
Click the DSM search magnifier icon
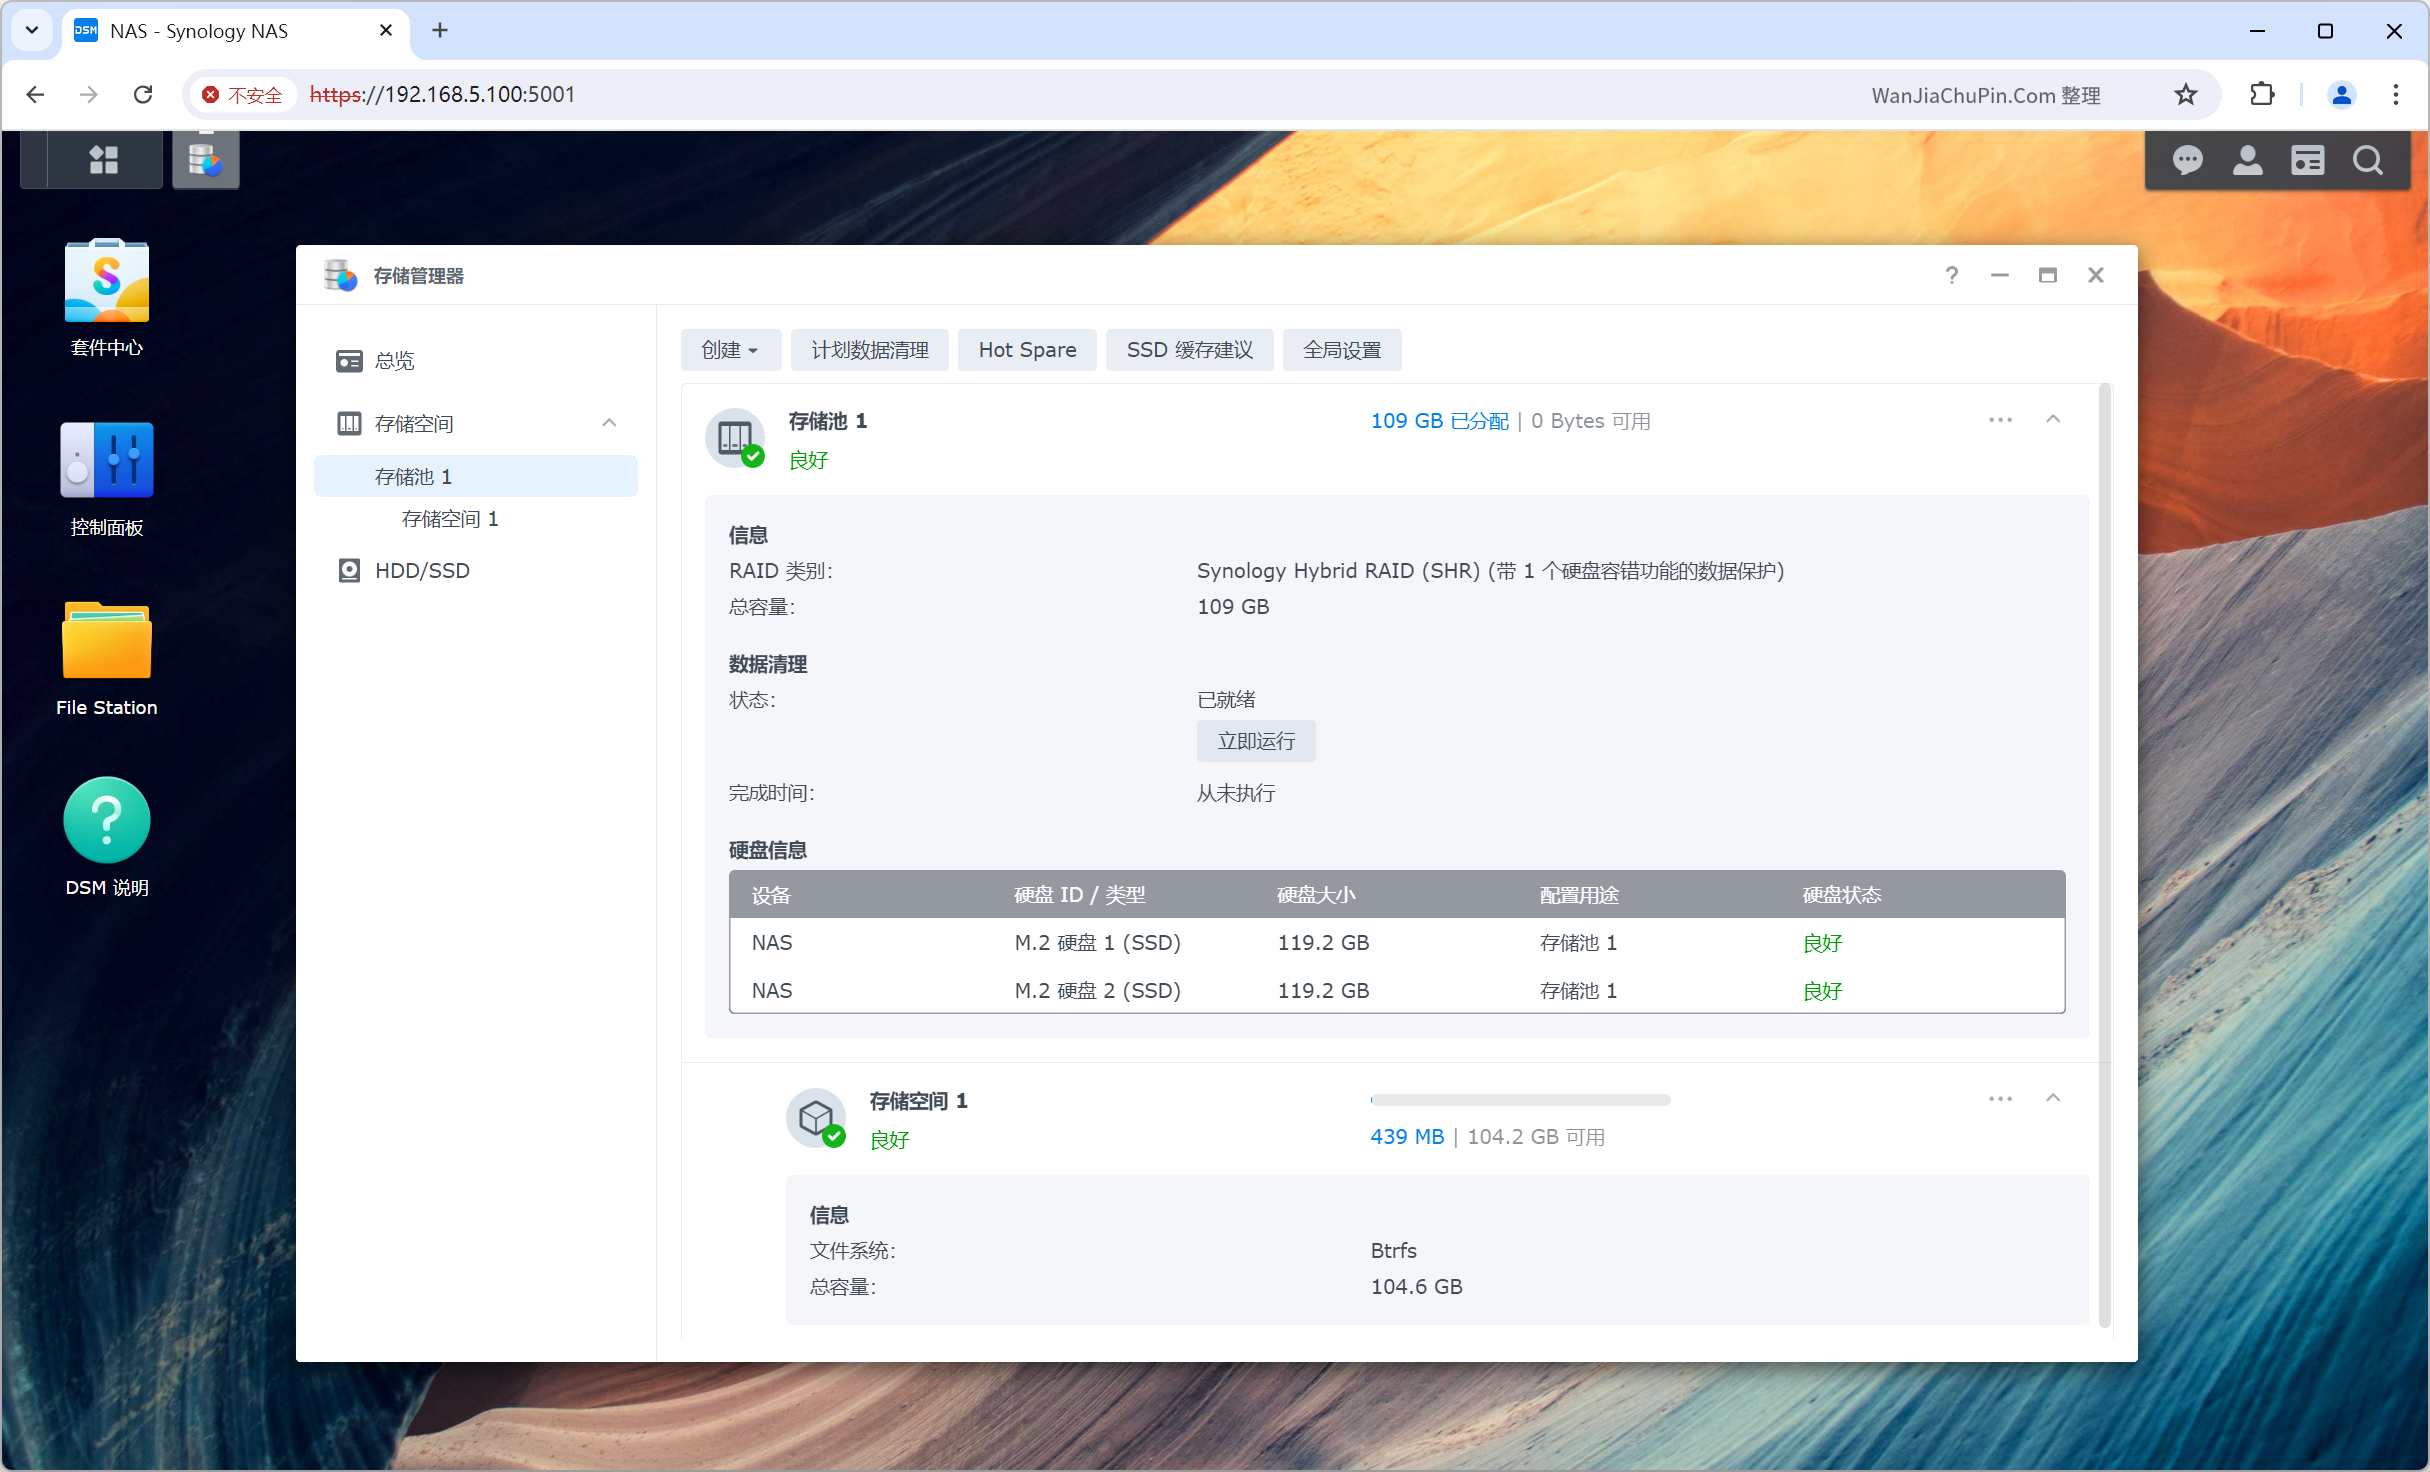(x=2367, y=160)
